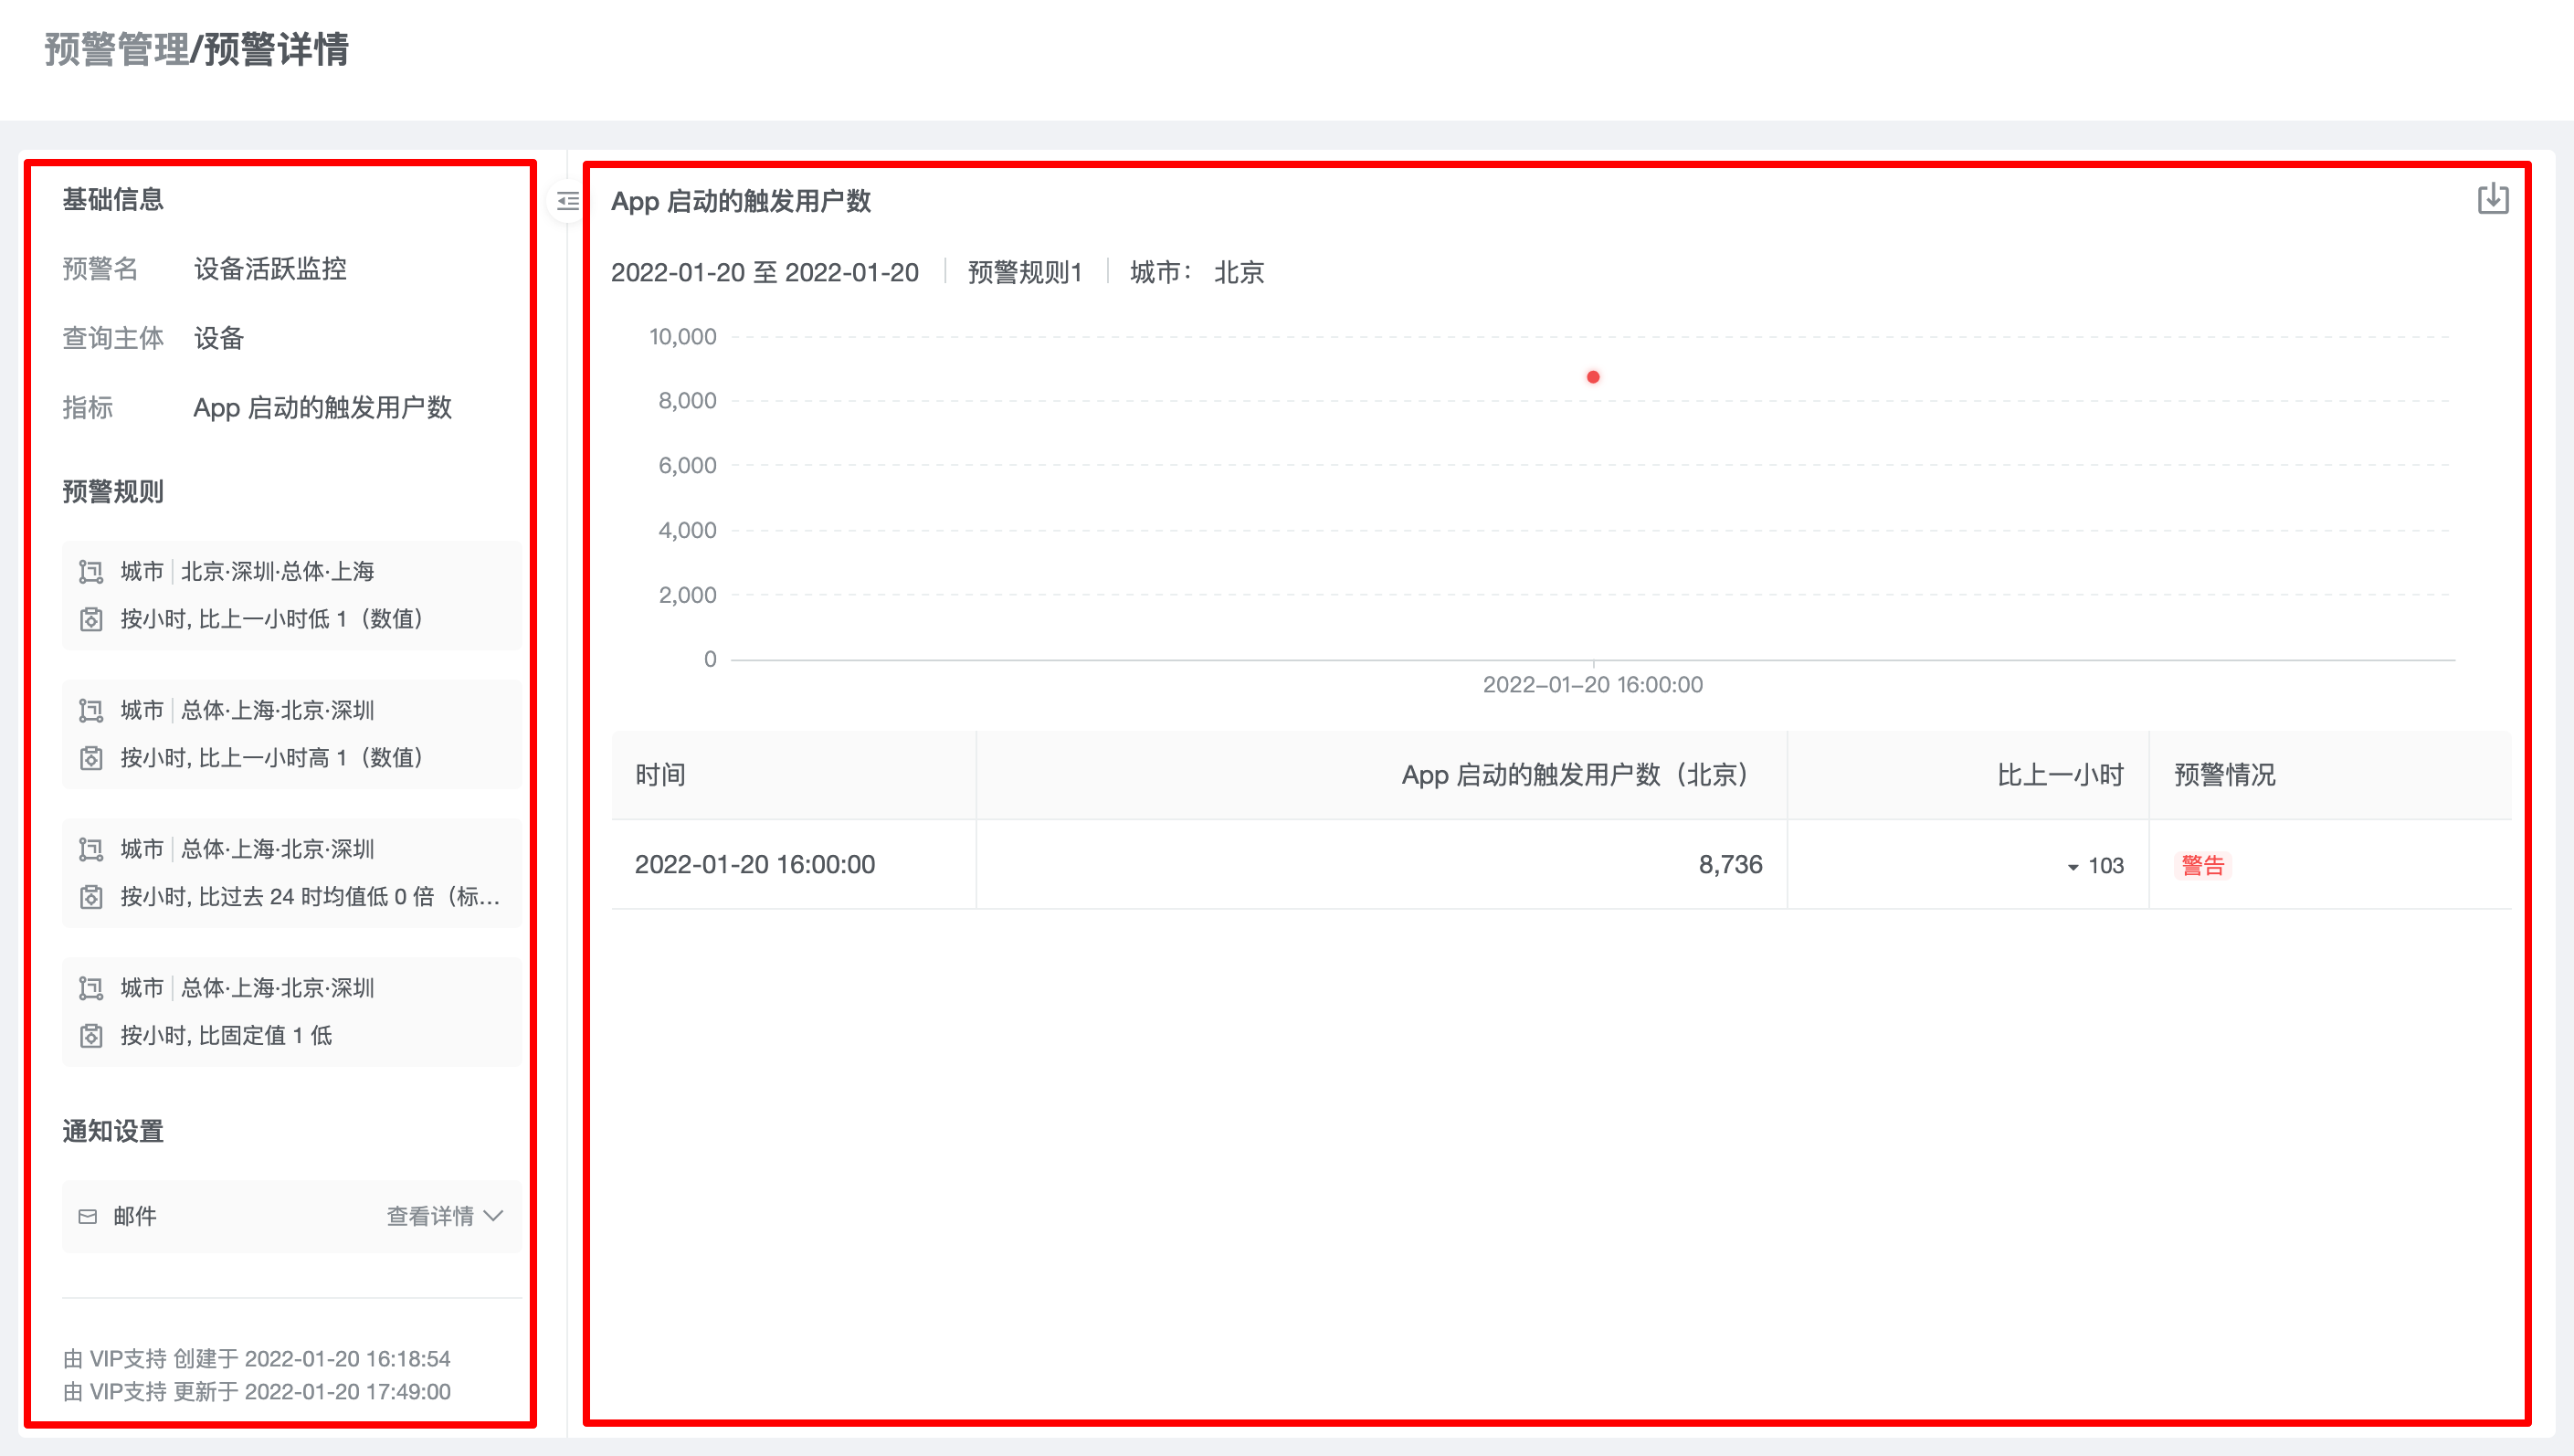Click the 警告 status tag

[2202, 866]
